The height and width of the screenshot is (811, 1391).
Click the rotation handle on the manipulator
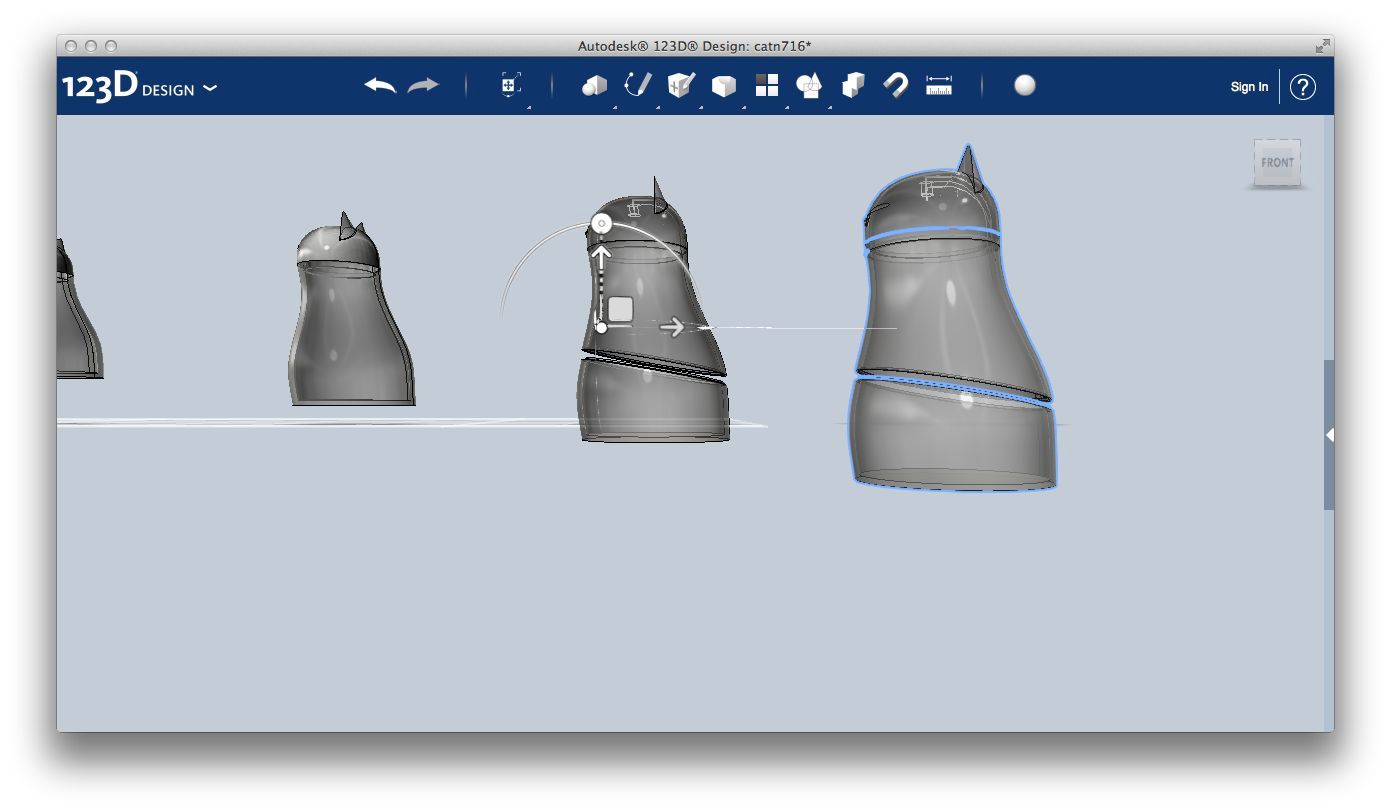(x=601, y=223)
